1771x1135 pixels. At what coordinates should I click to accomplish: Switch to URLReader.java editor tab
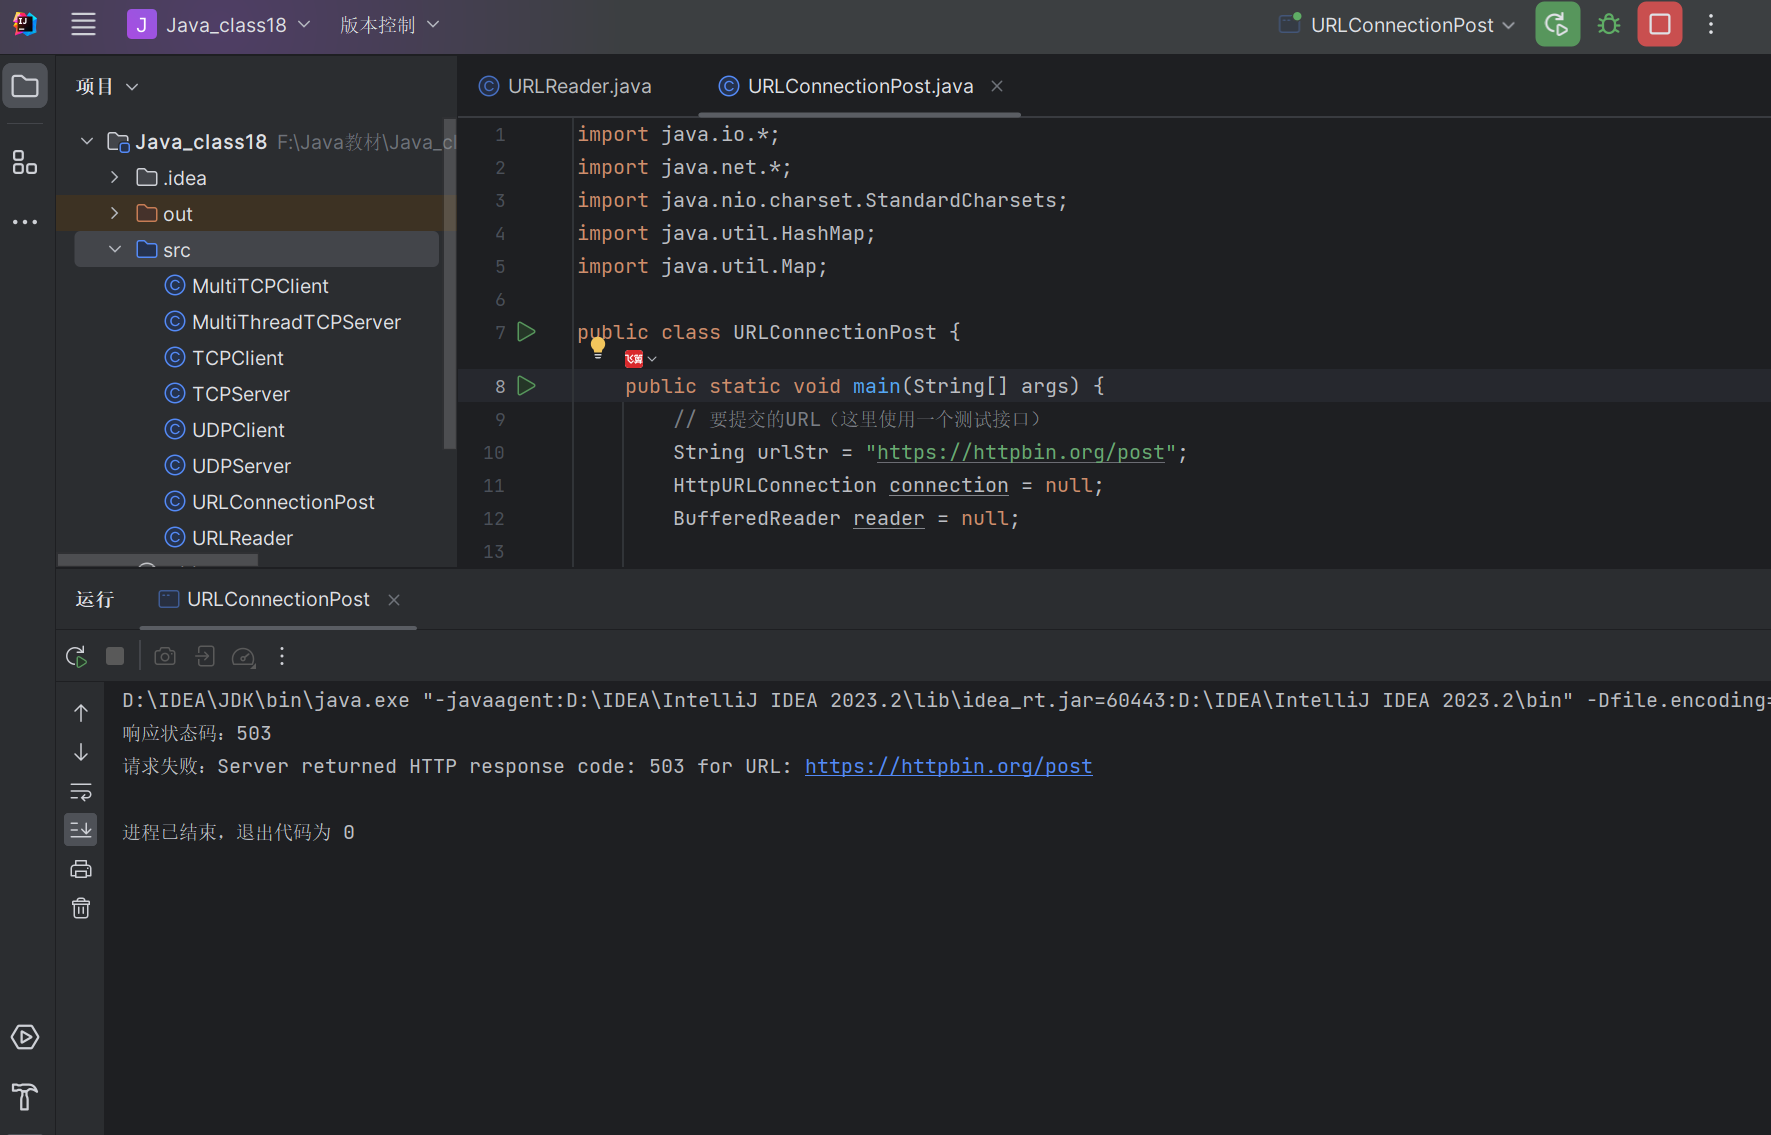pyautogui.click(x=566, y=86)
